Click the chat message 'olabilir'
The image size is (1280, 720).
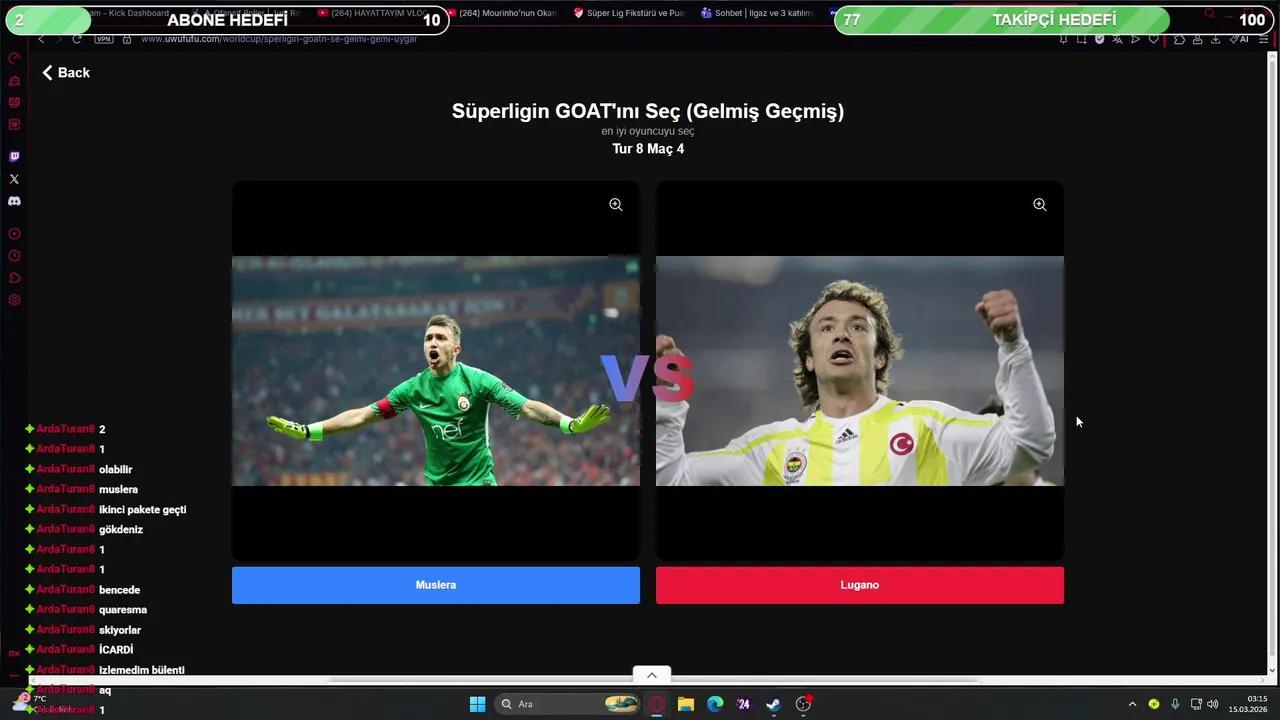point(116,469)
